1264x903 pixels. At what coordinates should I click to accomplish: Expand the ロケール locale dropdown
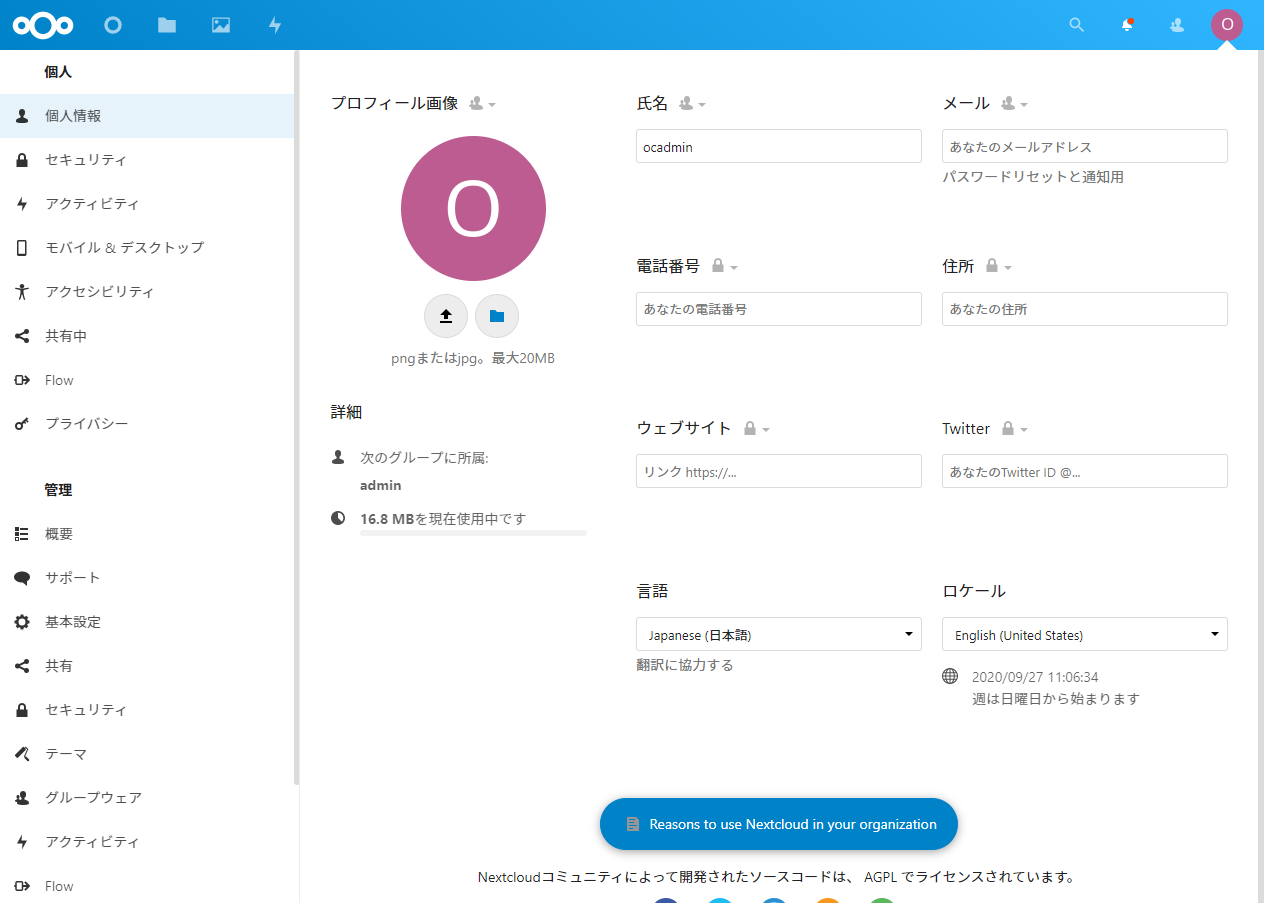pos(1085,634)
